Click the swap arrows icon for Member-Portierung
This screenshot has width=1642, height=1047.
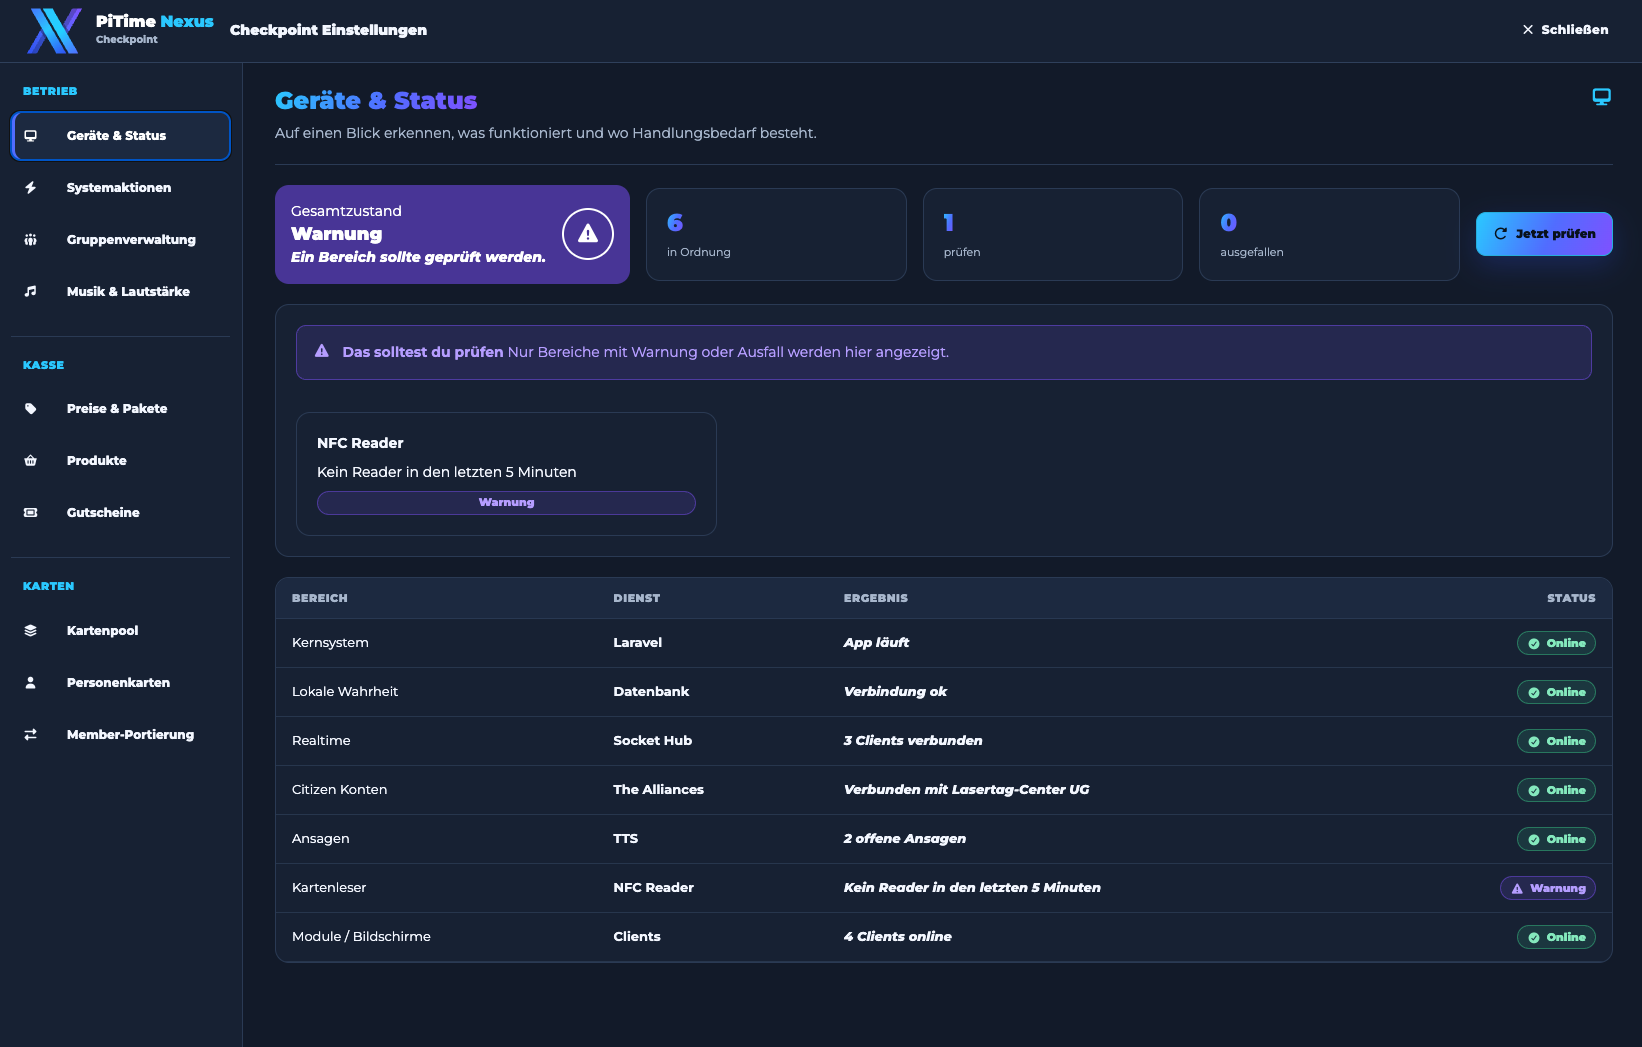31,735
